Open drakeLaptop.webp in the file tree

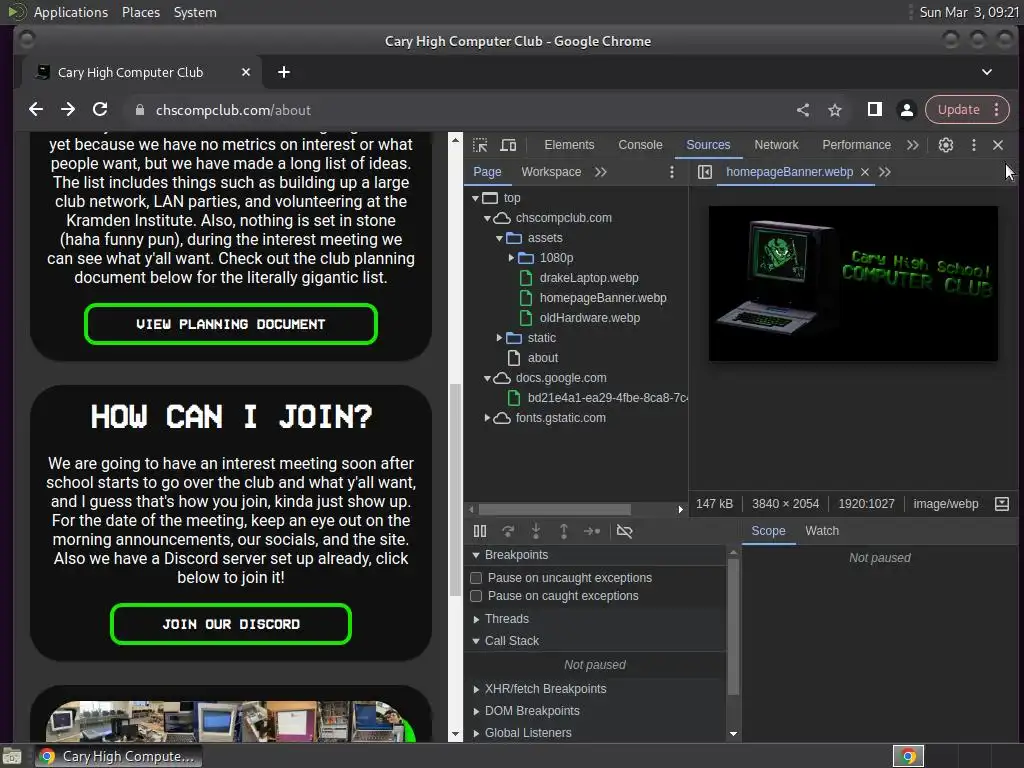(x=588, y=278)
